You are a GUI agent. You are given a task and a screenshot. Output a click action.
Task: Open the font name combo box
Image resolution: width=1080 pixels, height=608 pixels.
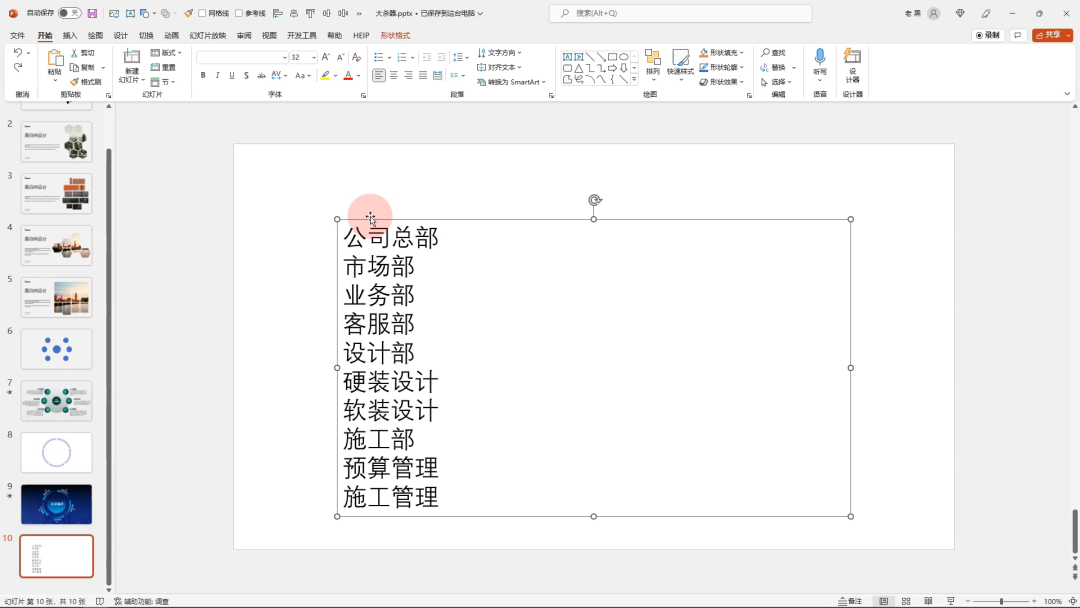[x=242, y=57]
